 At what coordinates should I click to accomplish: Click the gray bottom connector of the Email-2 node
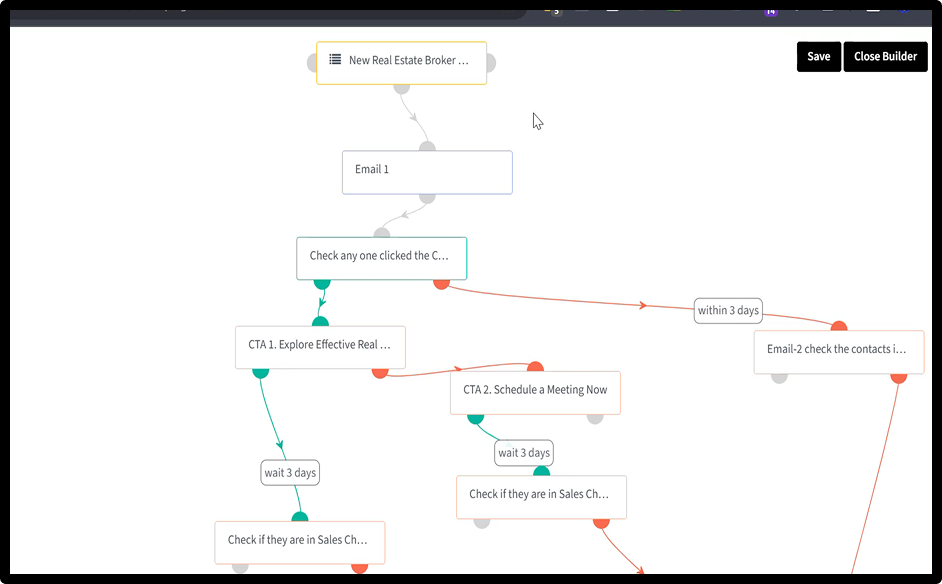pos(779,378)
